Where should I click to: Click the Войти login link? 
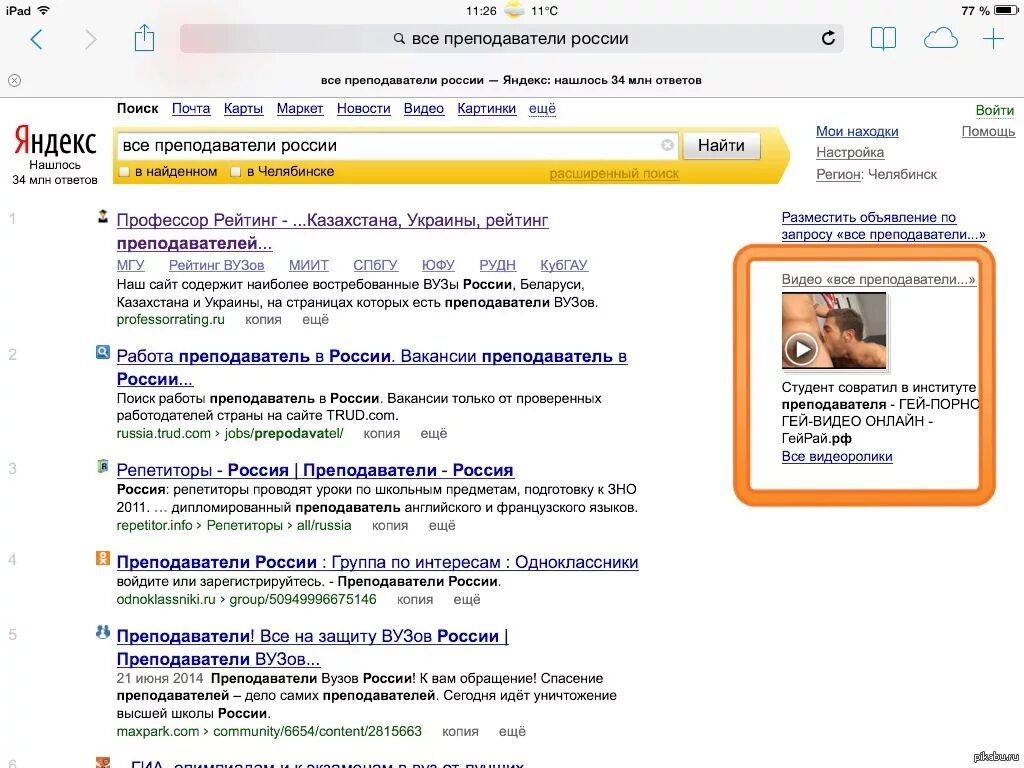995,110
